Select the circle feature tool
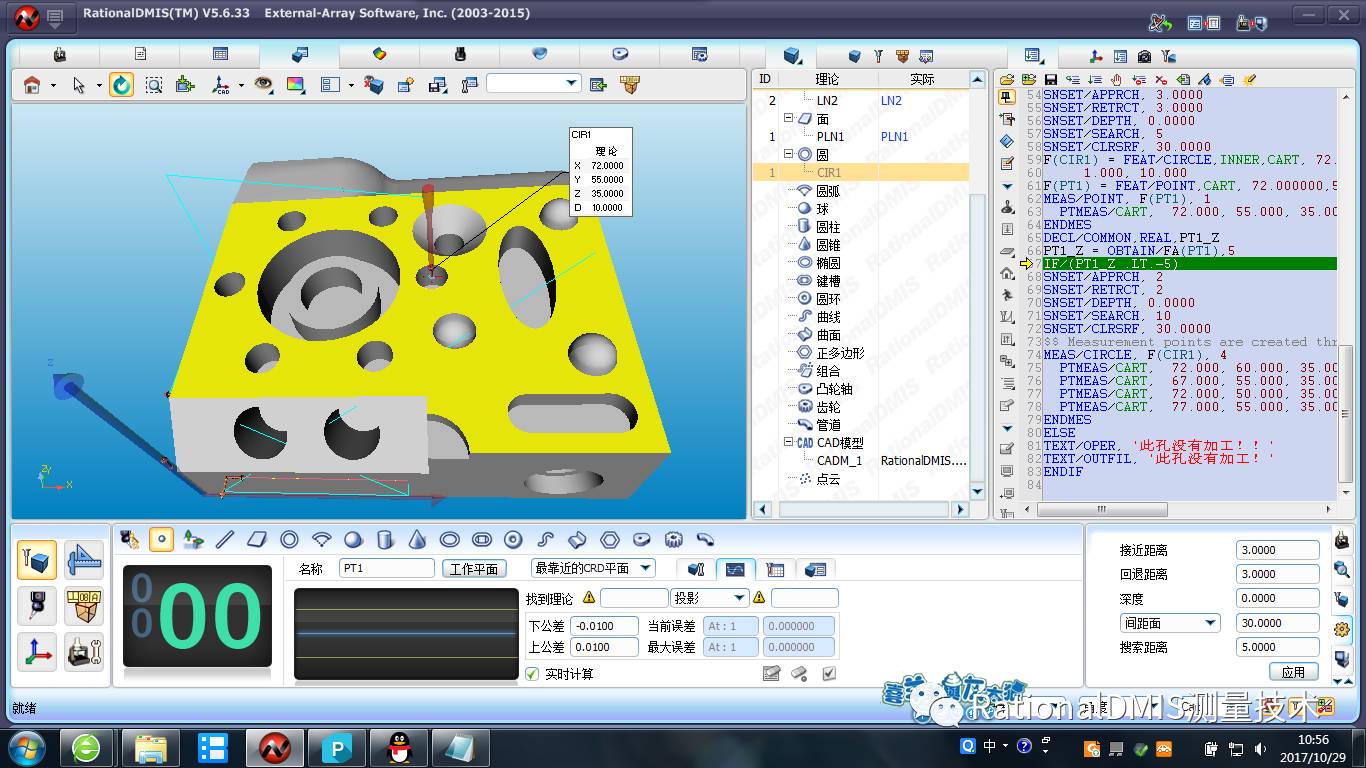Viewport: 1366px width, 768px height. [x=289, y=540]
